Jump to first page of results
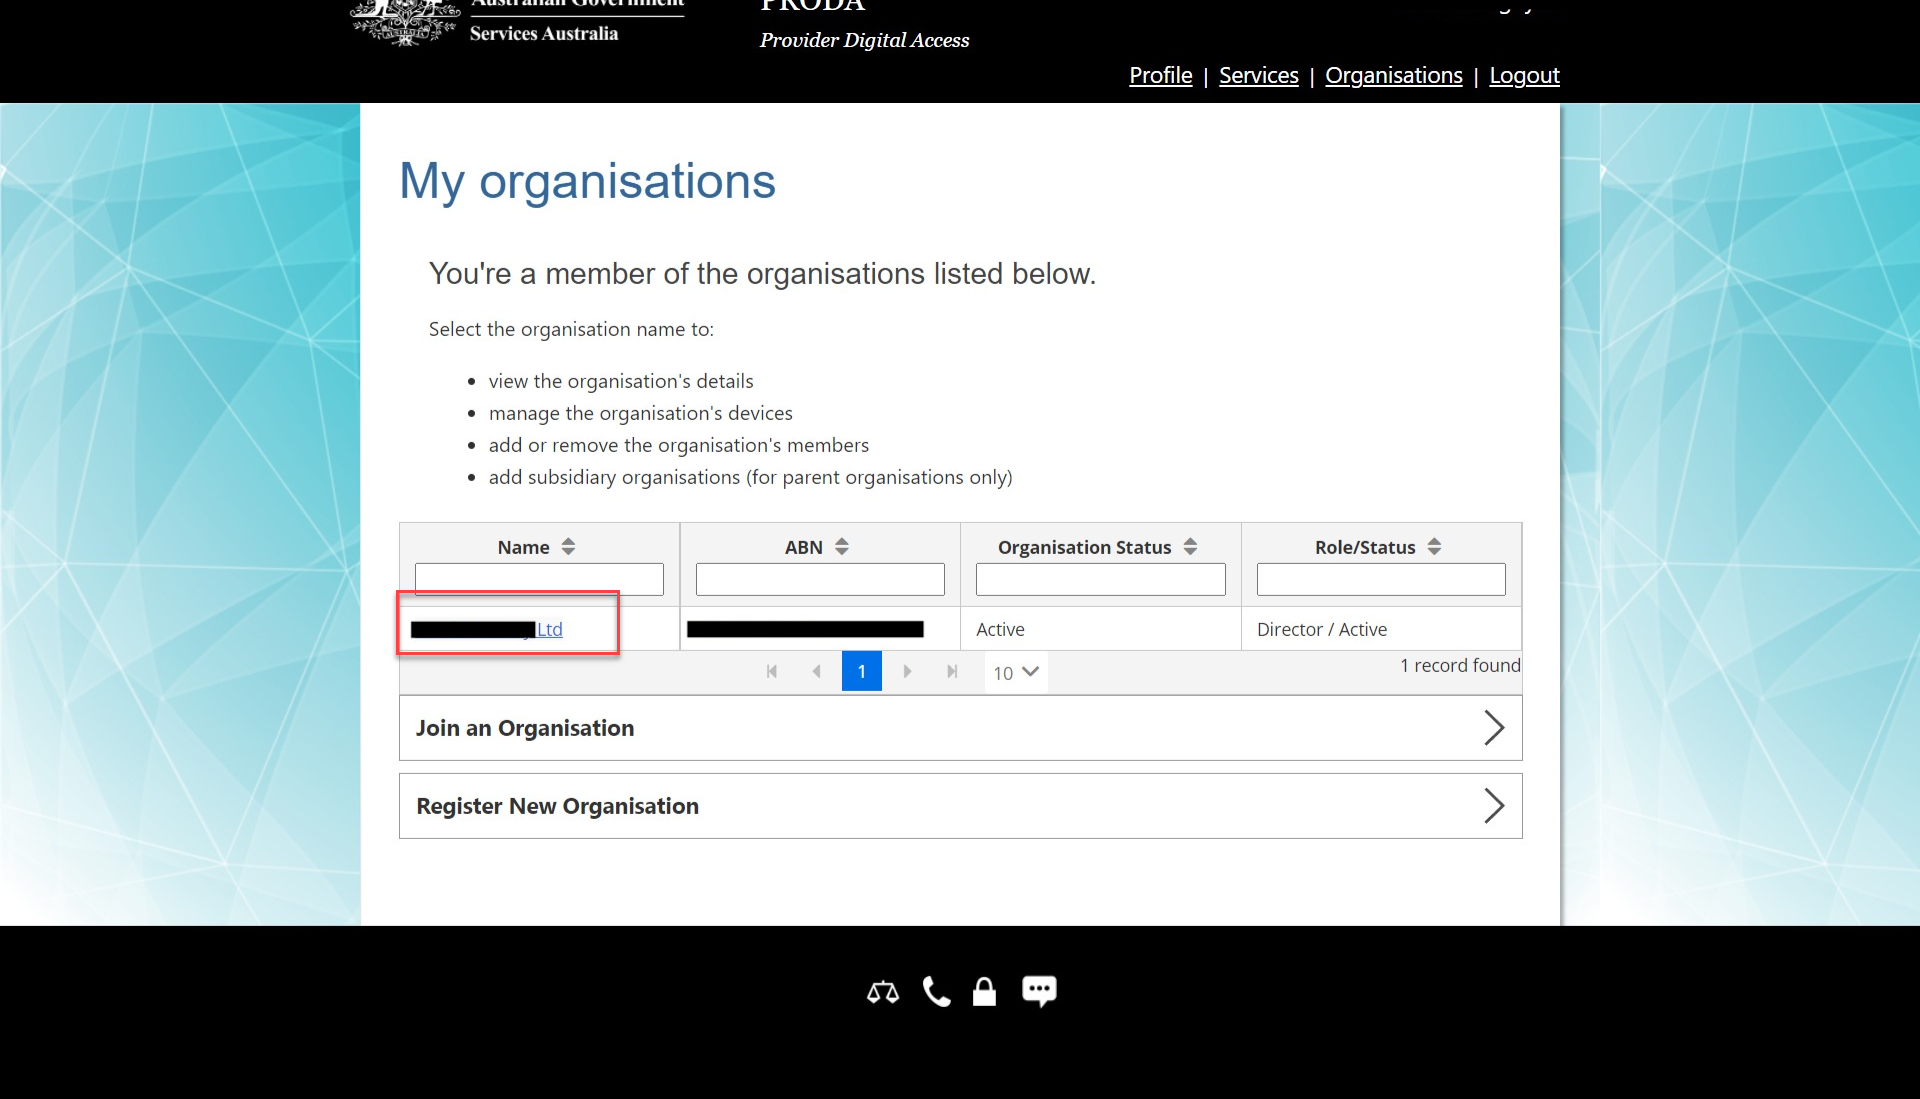 click(x=771, y=672)
